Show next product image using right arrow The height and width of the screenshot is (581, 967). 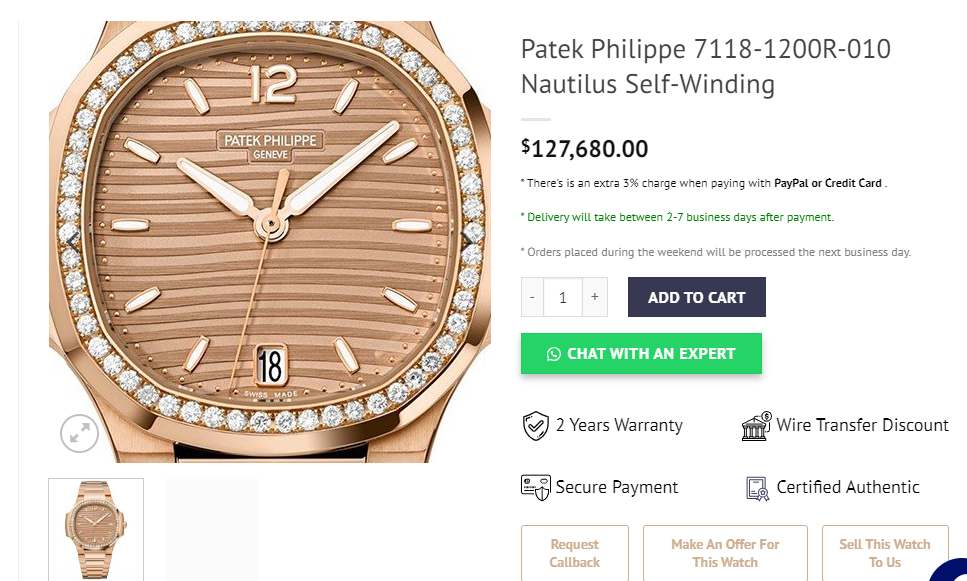click(467, 239)
